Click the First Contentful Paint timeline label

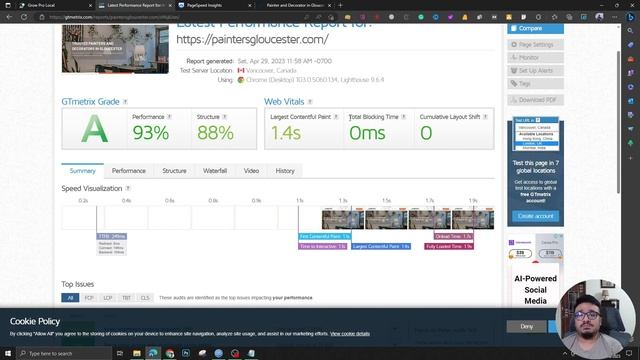pos(324,236)
